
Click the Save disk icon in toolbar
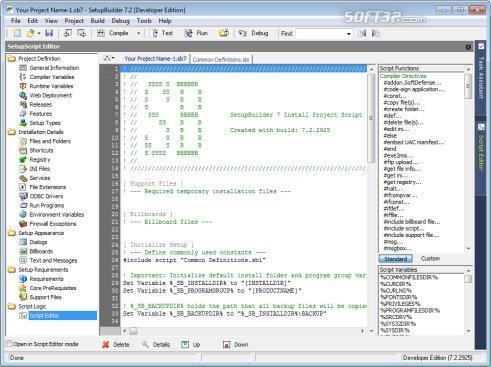(49, 33)
